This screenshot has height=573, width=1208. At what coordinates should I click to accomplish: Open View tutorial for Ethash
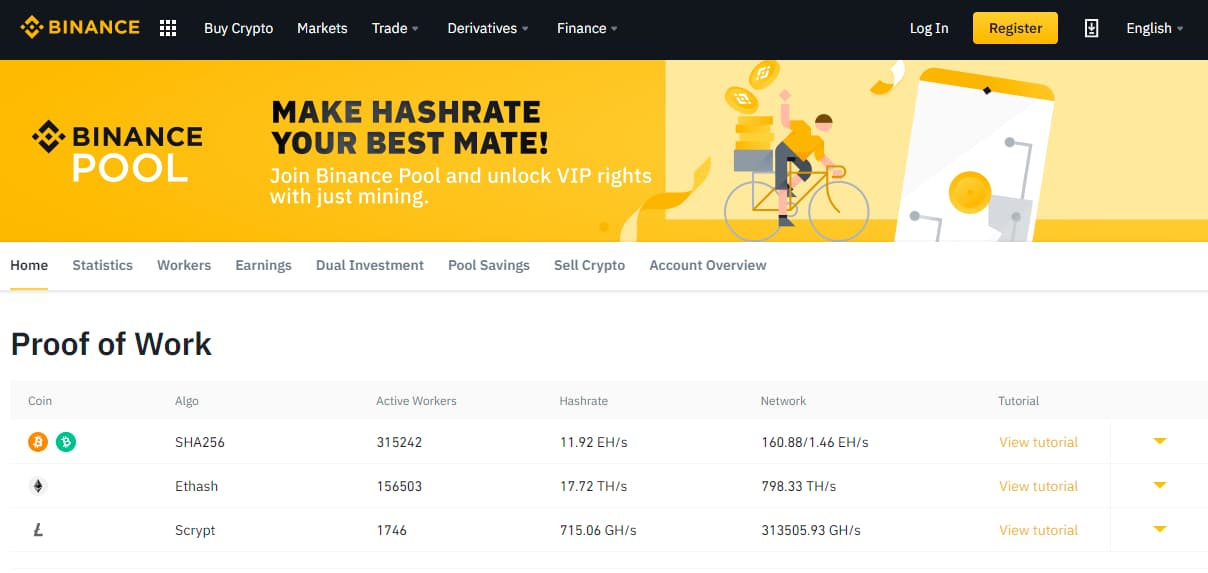pyautogui.click(x=1038, y=486)
